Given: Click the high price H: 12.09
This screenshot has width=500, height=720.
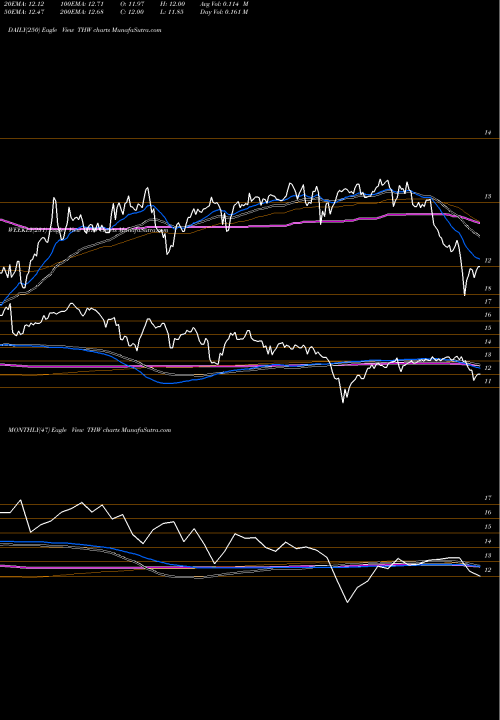Looking at the screenshot, I should 173,4.
